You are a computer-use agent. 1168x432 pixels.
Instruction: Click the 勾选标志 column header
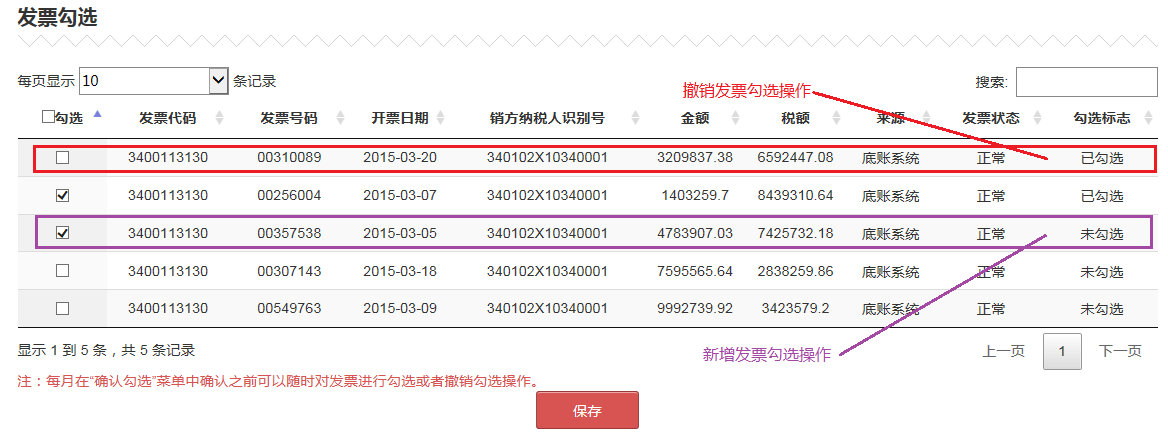tap(1102, 118)
